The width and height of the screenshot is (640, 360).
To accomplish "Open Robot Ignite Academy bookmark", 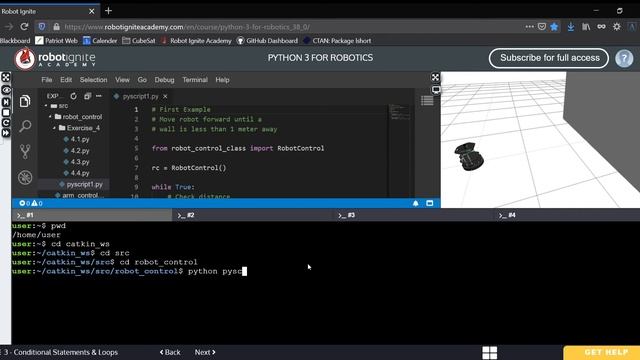I will click(196, 41).
